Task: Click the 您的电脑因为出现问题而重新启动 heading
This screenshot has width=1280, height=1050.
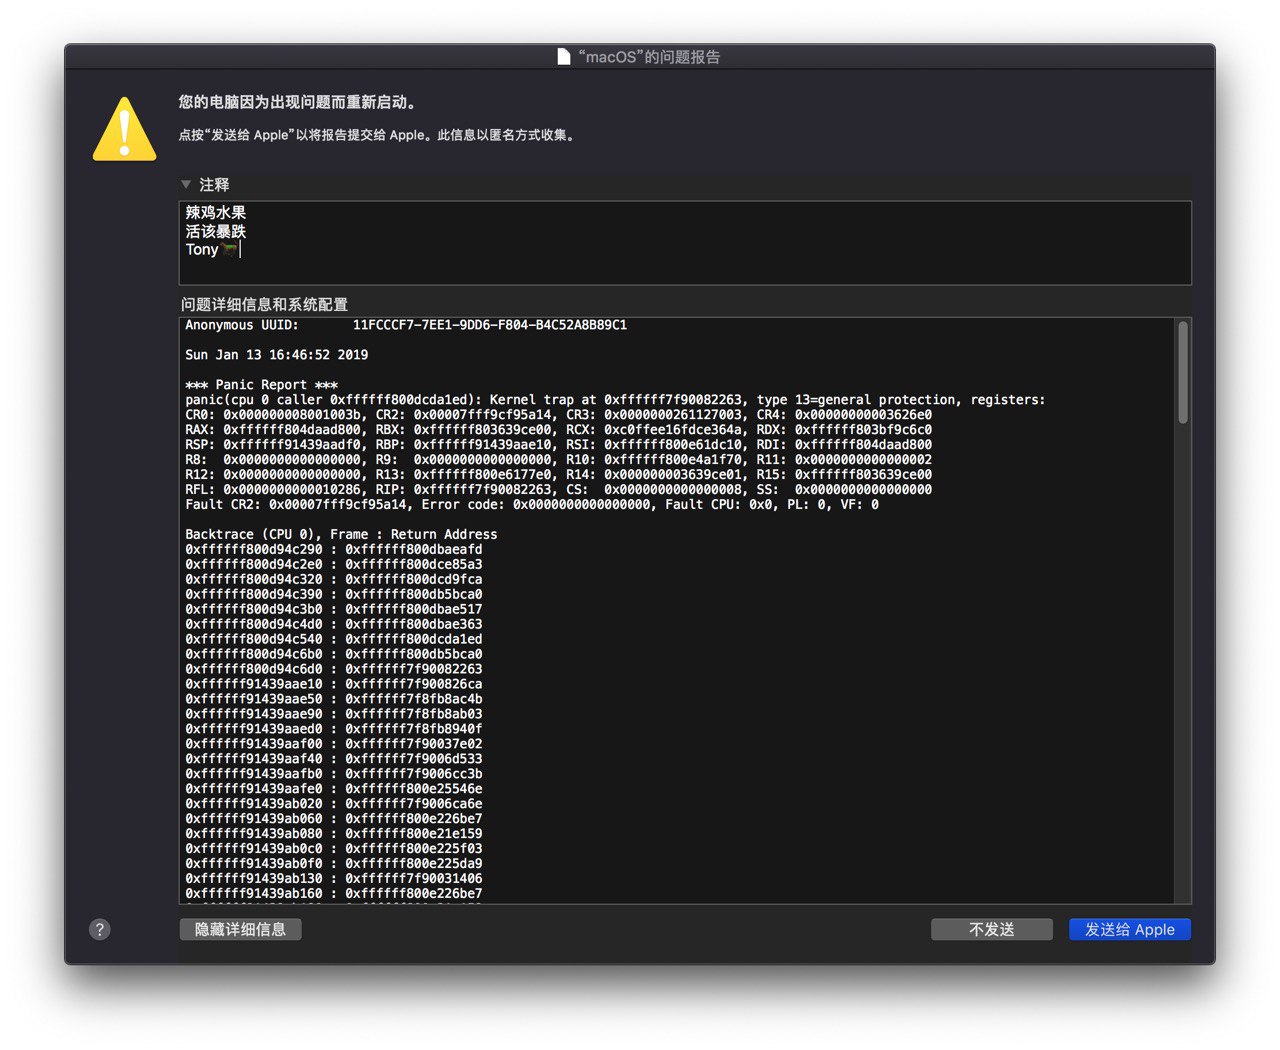Action: pos(297,102)
